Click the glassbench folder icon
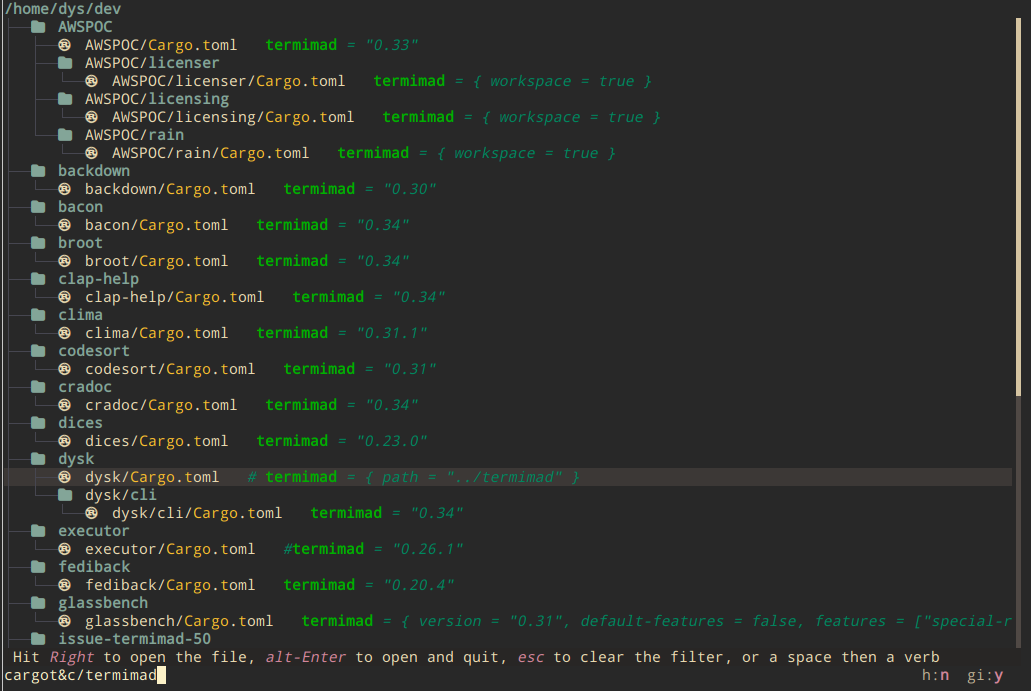The width and height of the screenshot is (1031, 691). tap(39, 603)
